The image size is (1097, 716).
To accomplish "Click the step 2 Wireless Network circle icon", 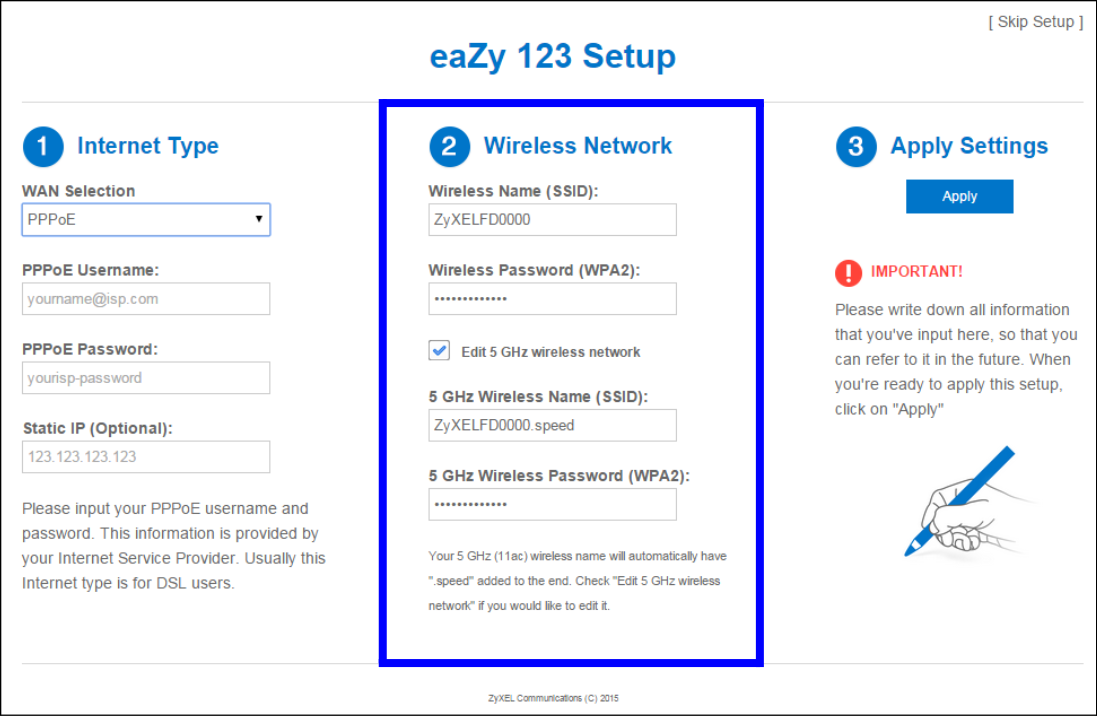I will (x=448, y=146).
